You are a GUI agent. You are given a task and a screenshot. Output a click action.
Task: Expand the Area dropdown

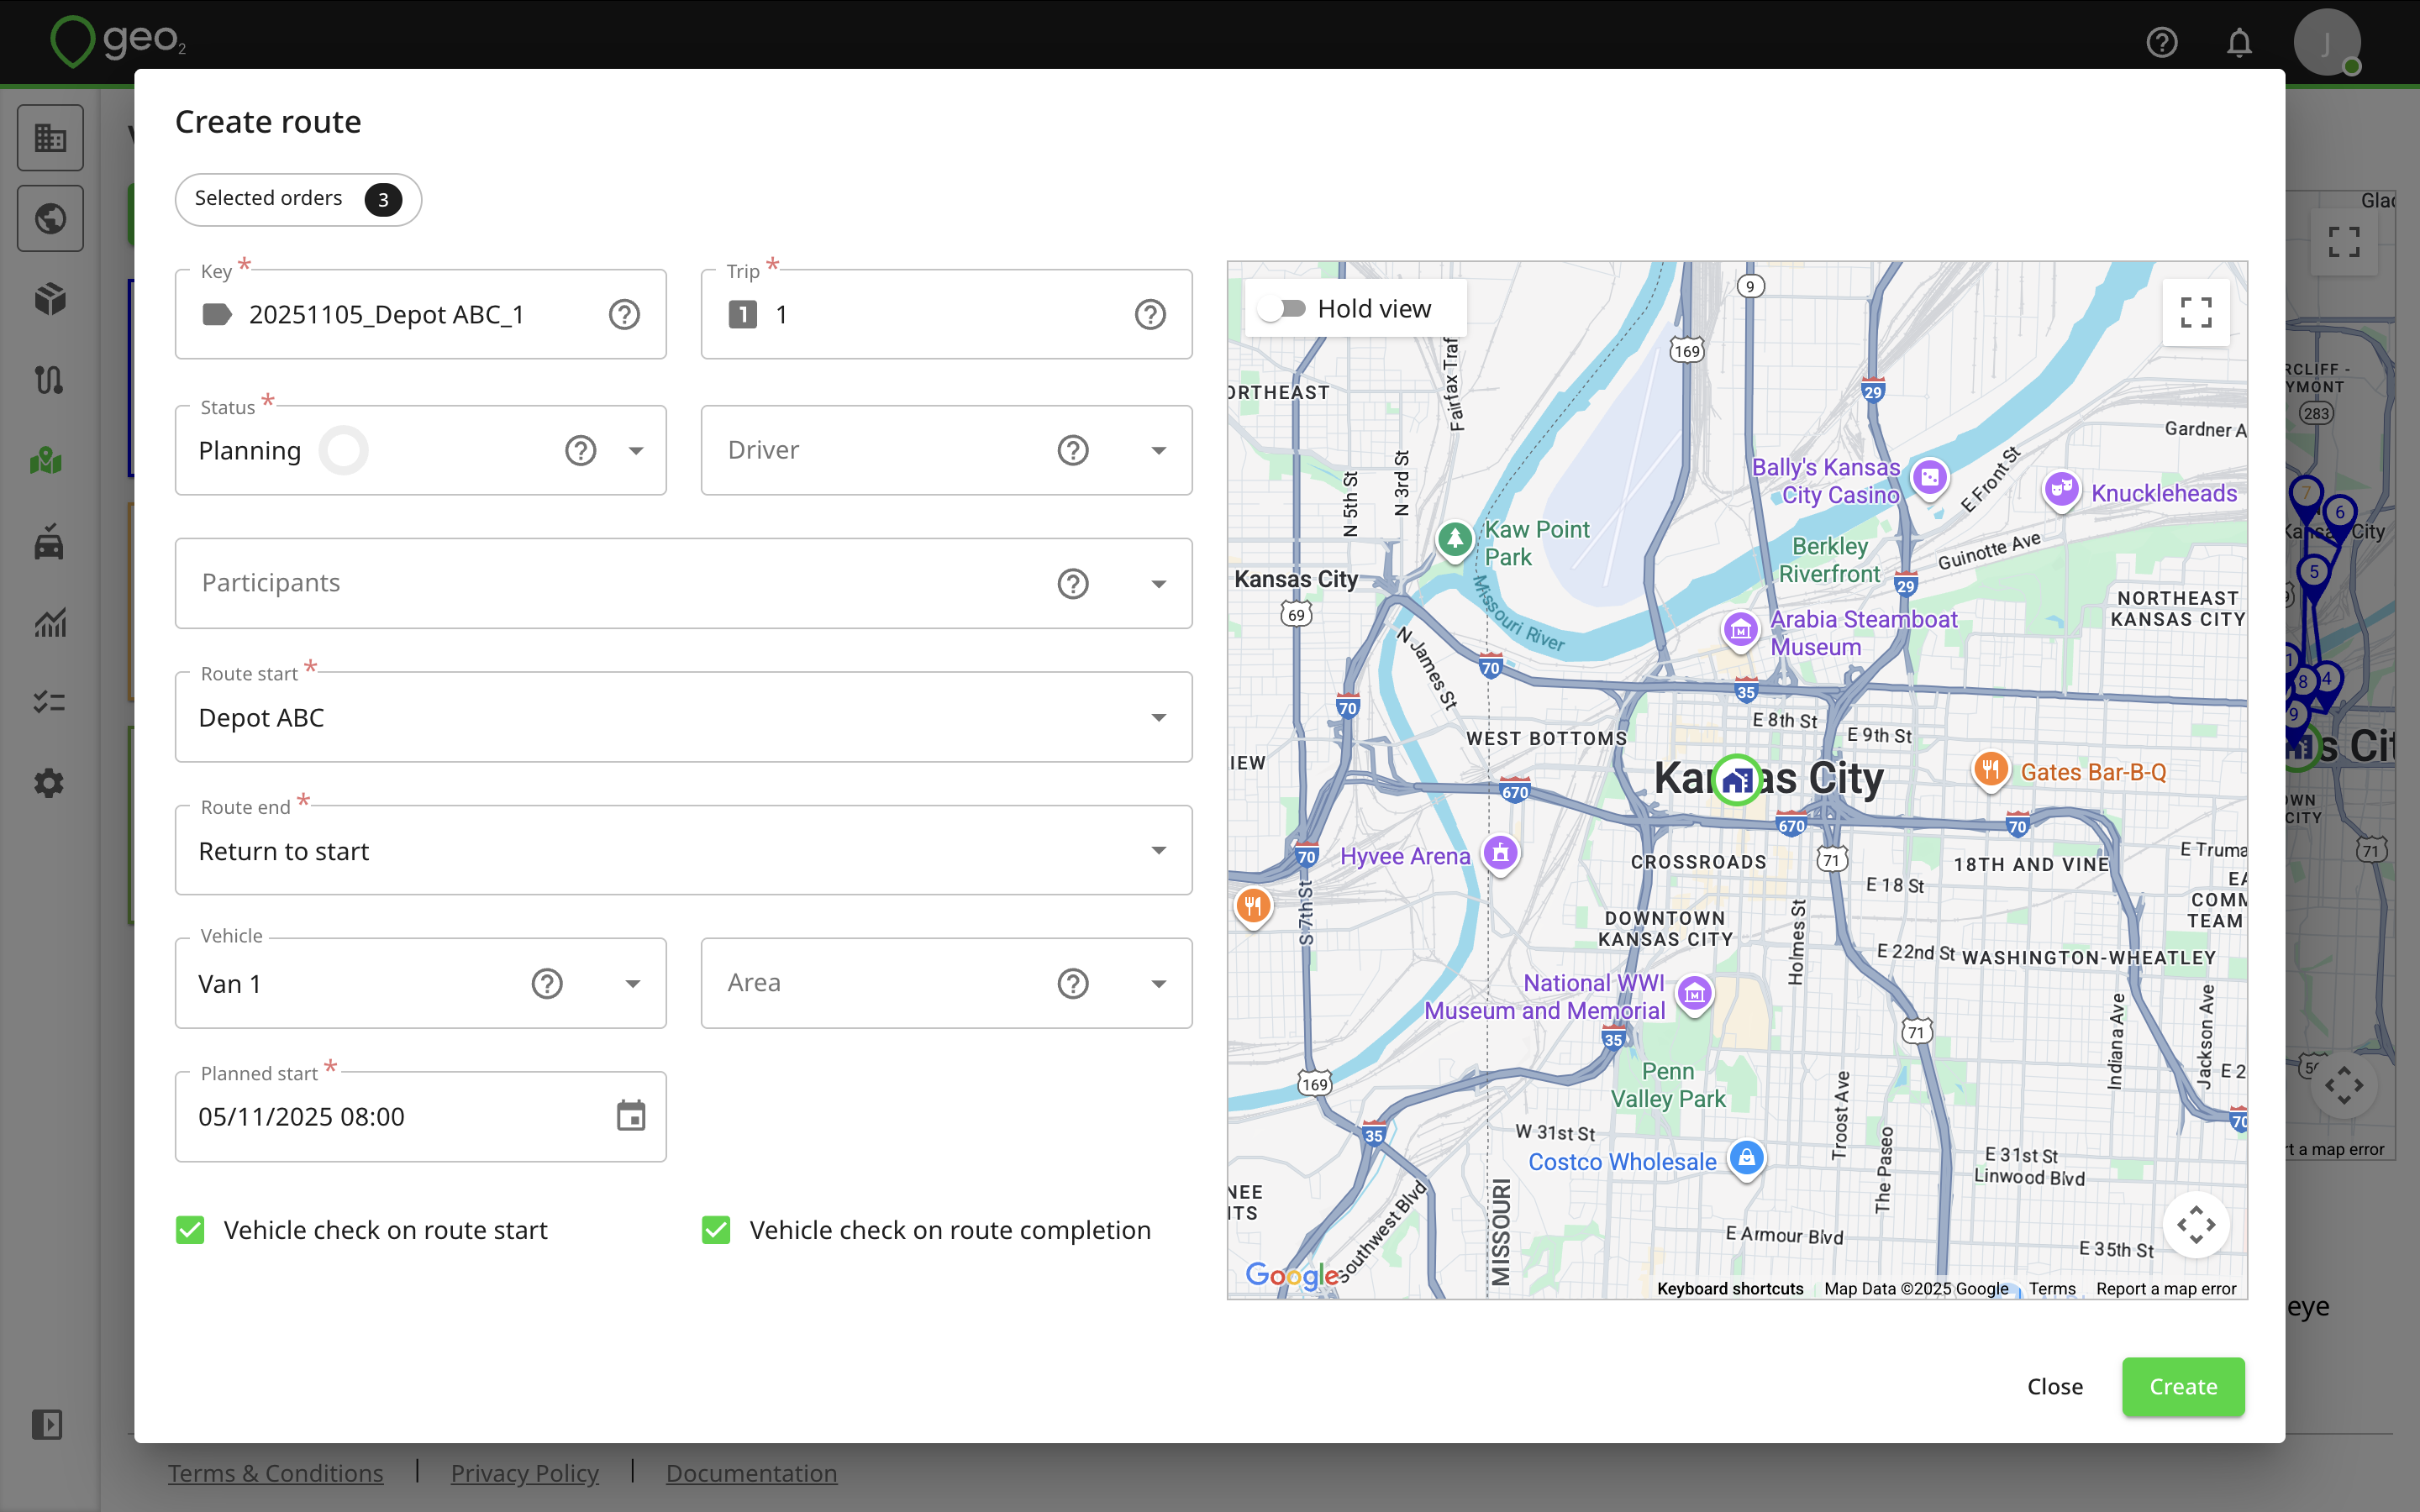pos(1159,984)
